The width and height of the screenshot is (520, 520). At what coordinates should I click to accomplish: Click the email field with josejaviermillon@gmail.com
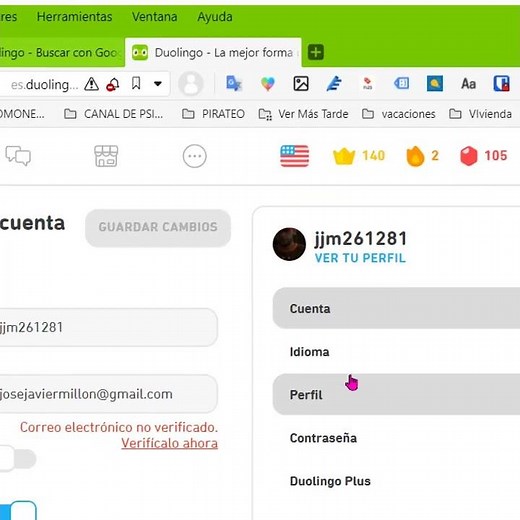(x=109, y=394)
